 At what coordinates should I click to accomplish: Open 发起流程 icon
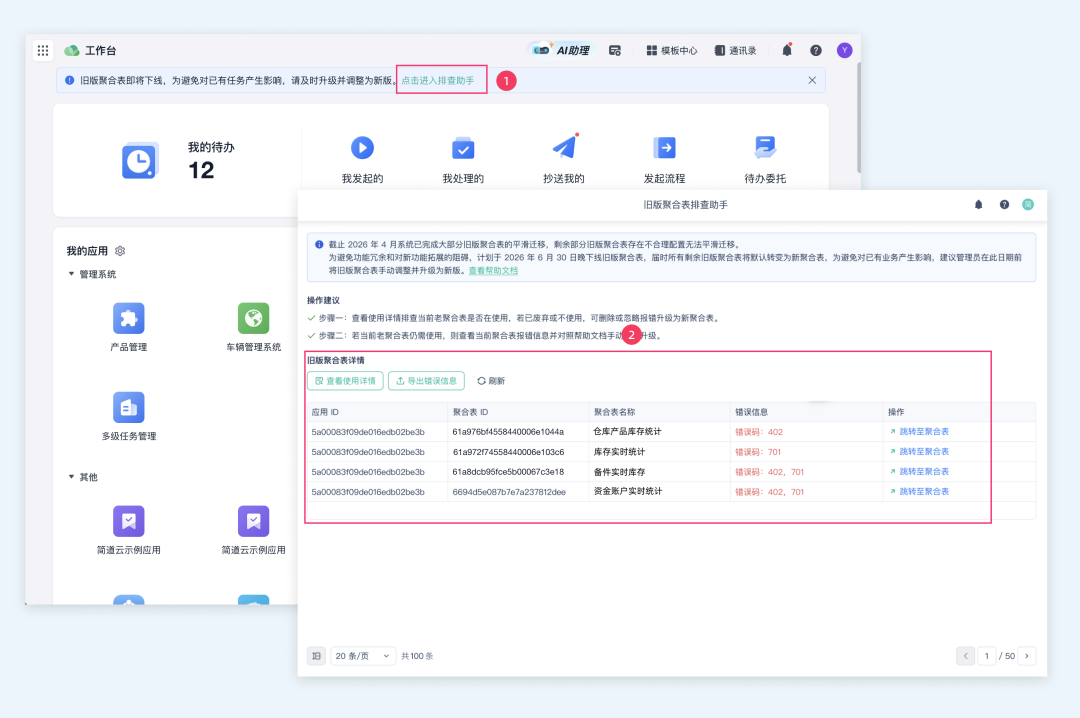tap(665, 147)
